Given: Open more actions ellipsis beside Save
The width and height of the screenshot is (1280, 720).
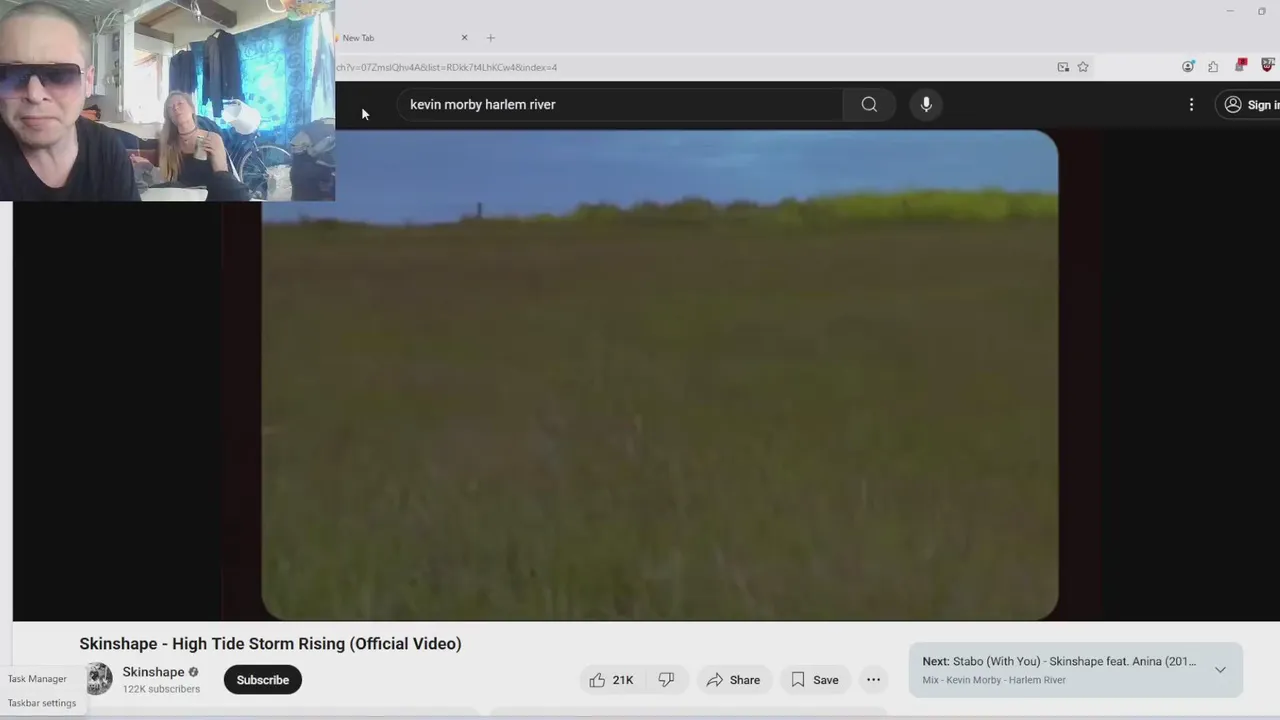Looking at the screenshot, I should point(873,680).
